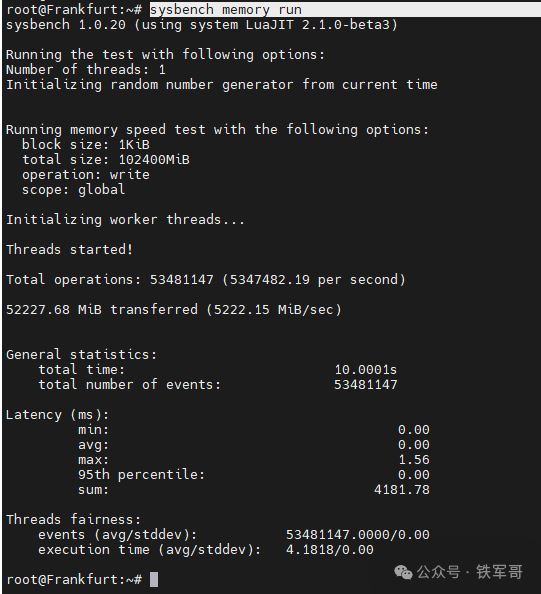
Task: Click the latency sum 4181.78 value
Action: pos(402,489)
